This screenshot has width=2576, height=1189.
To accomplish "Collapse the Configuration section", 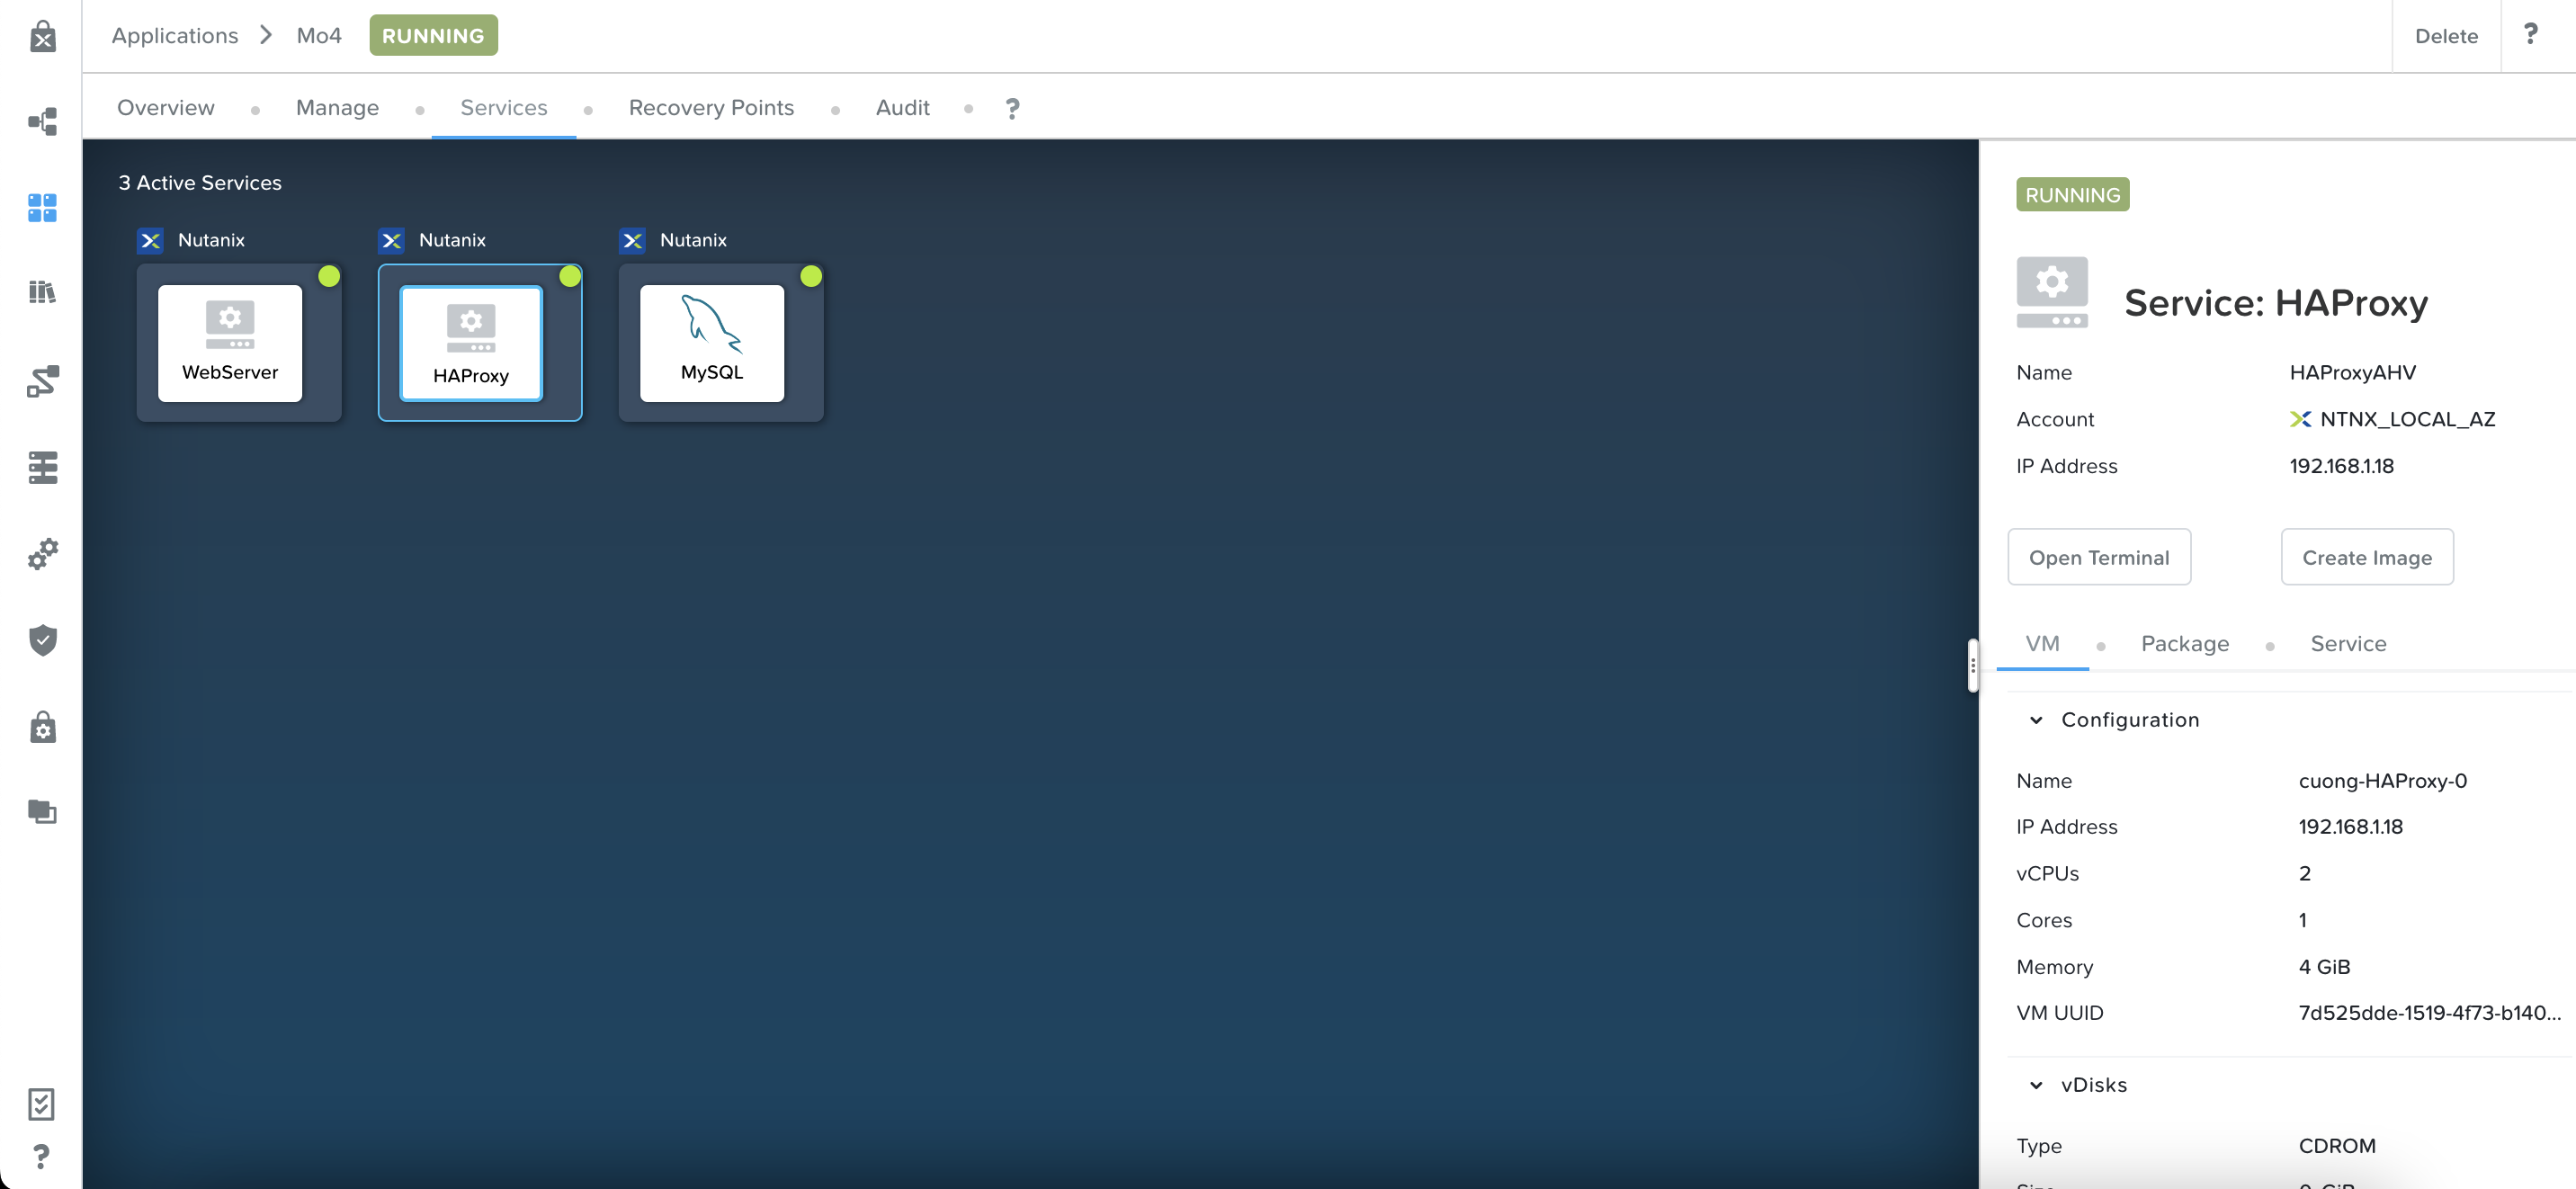I will coord(2036,720).
